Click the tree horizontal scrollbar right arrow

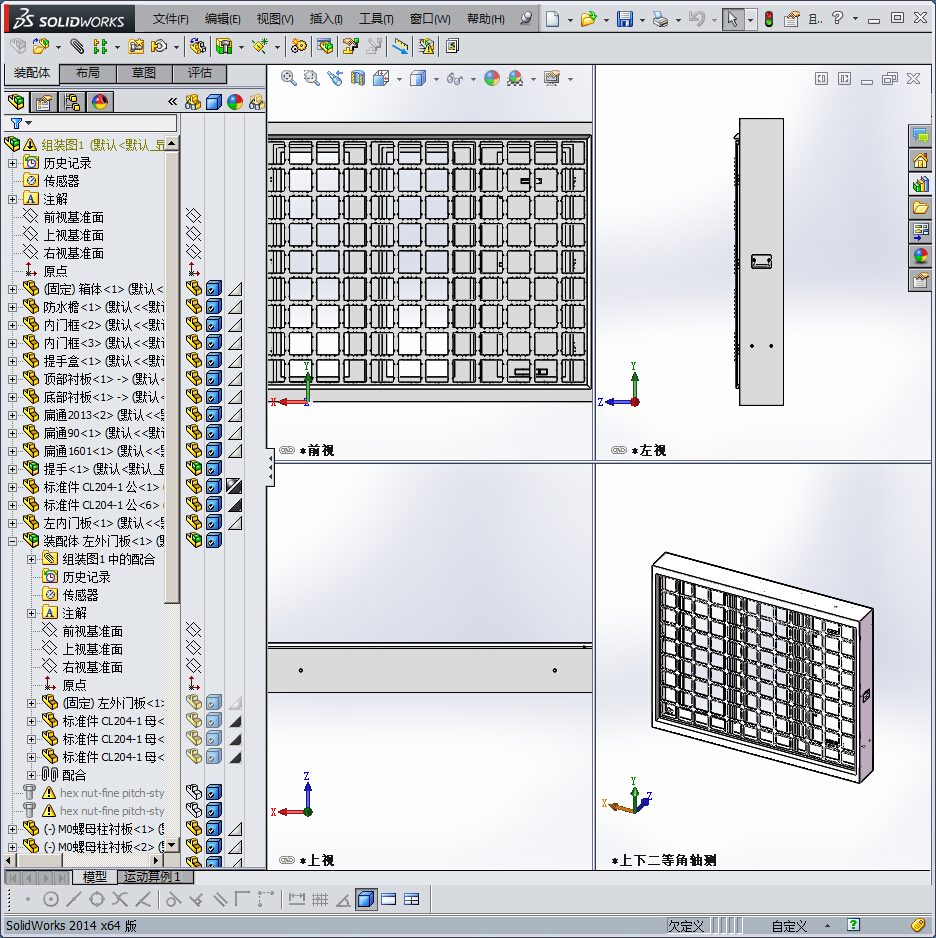[156, 860]
